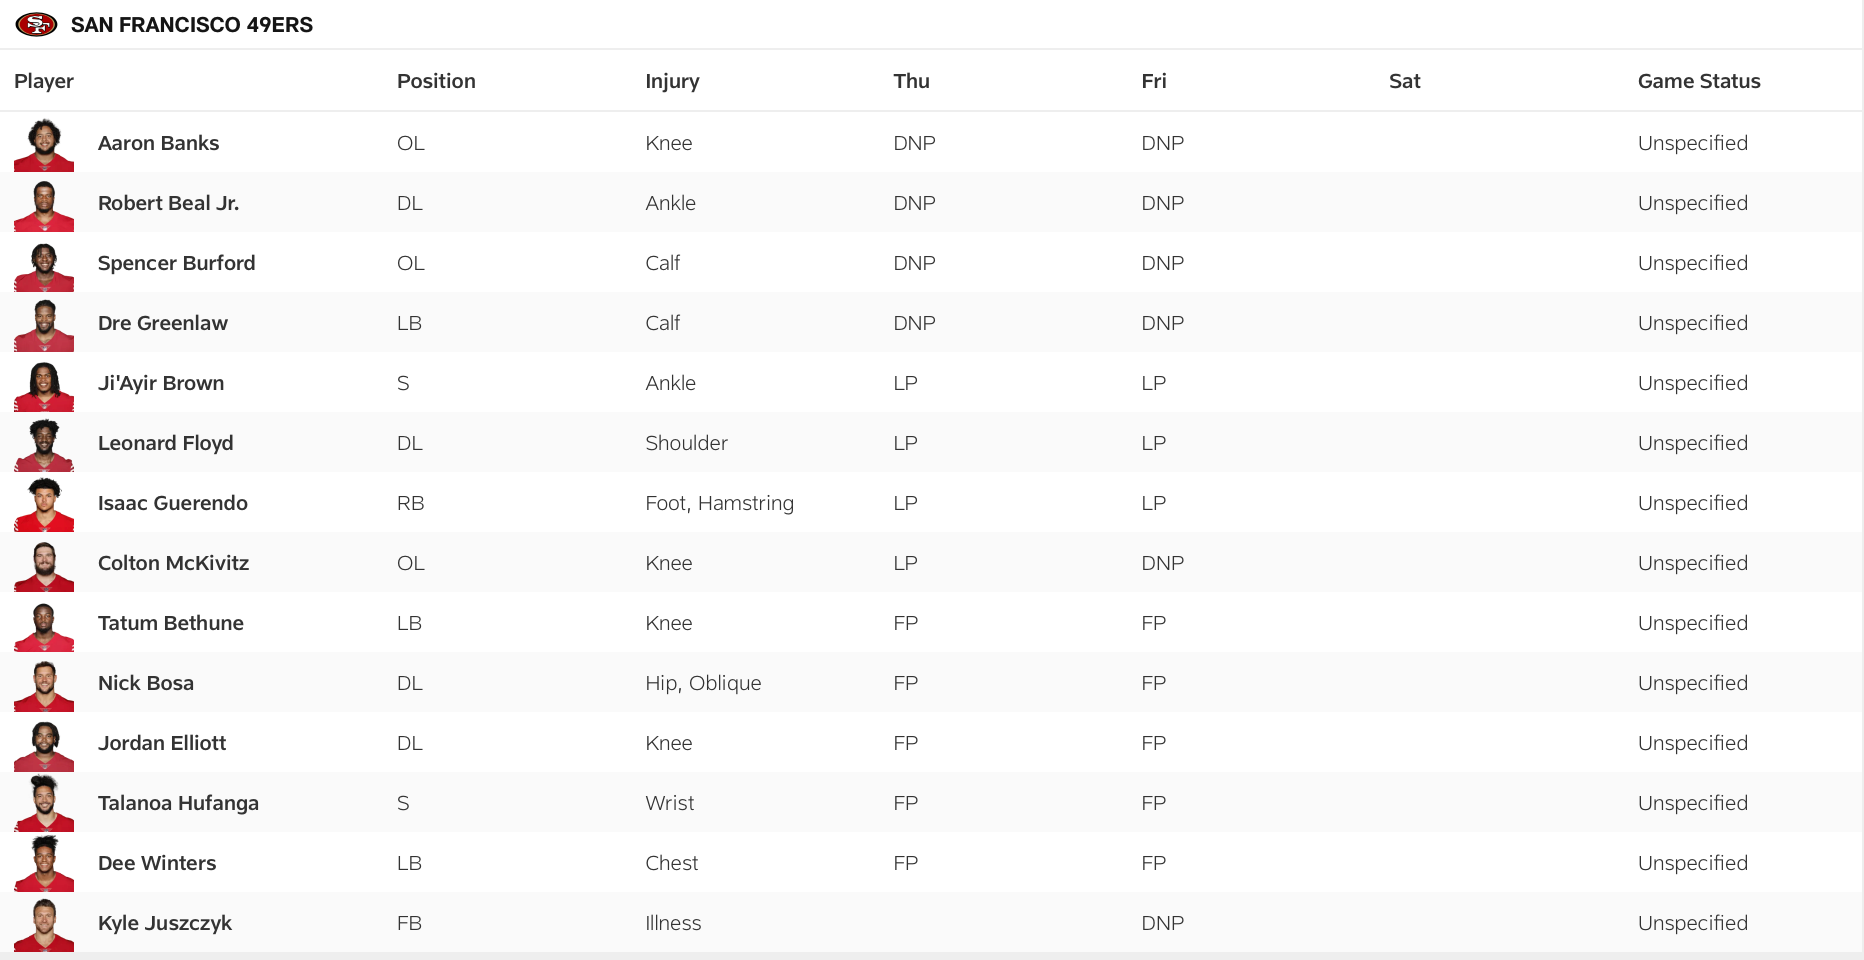Viewport: 1864px width, 960px height.
Task: Click the Game Status column header
Action: 1699,81
